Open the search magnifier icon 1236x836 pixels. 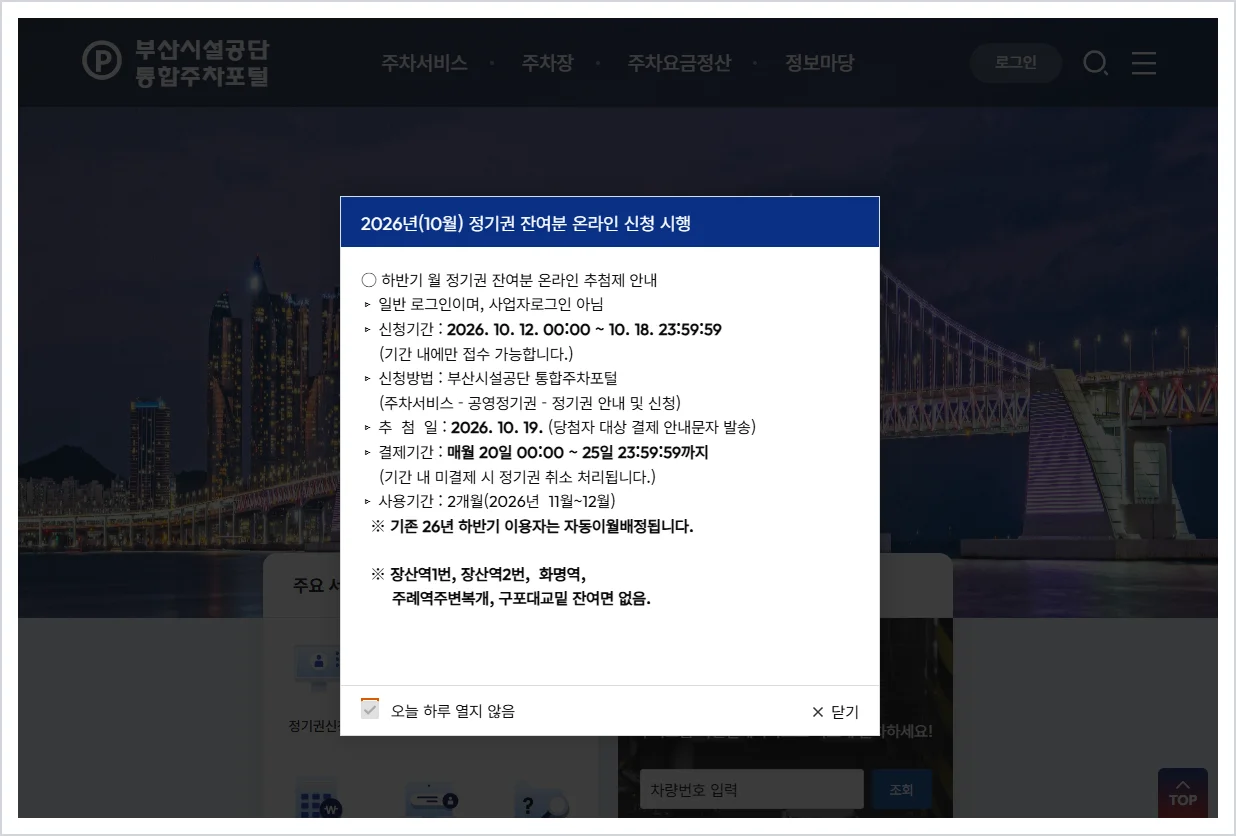[x=1096, y=64]
